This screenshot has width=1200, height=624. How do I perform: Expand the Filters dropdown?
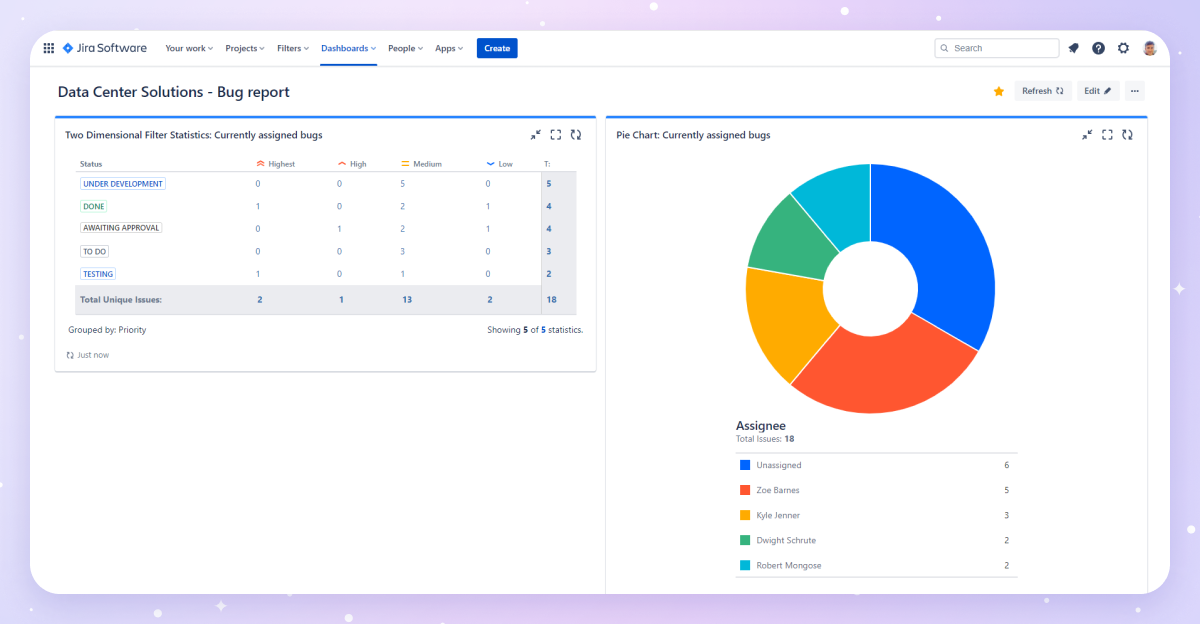293,48
